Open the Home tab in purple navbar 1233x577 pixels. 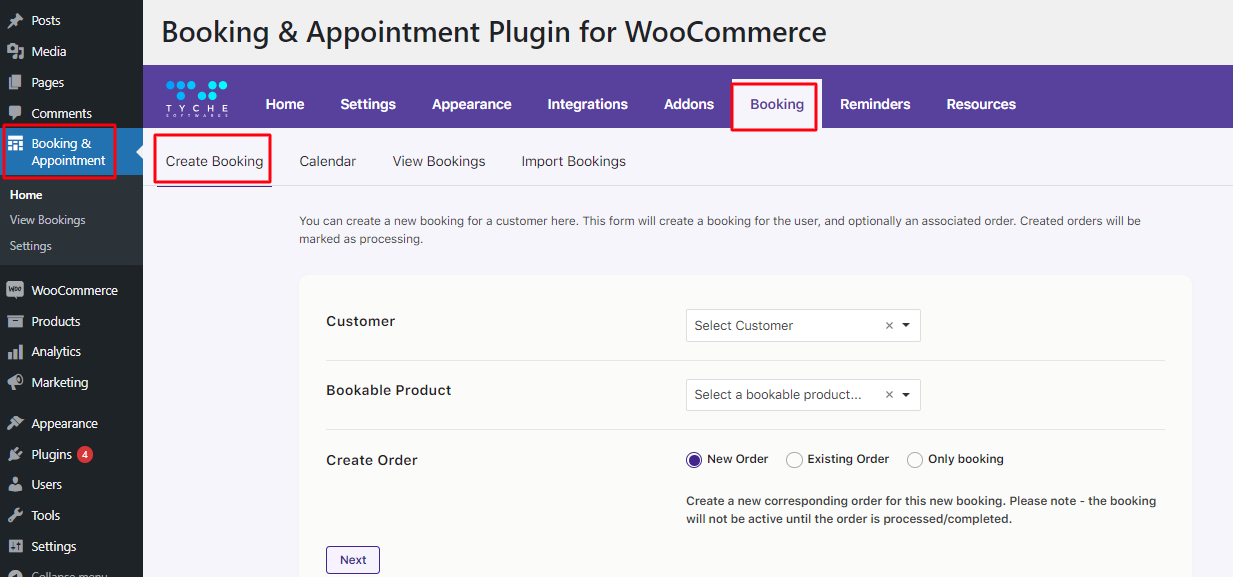pos(285,104)
